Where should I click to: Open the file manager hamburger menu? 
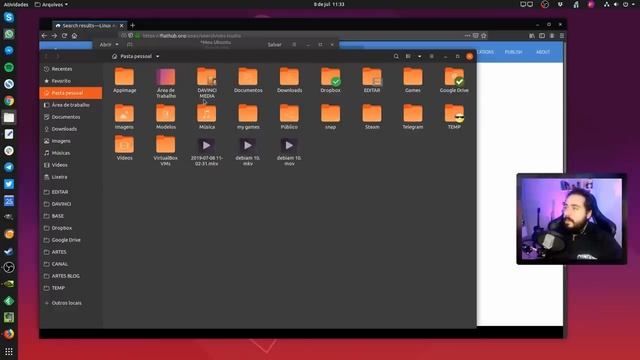click(431, 56)
